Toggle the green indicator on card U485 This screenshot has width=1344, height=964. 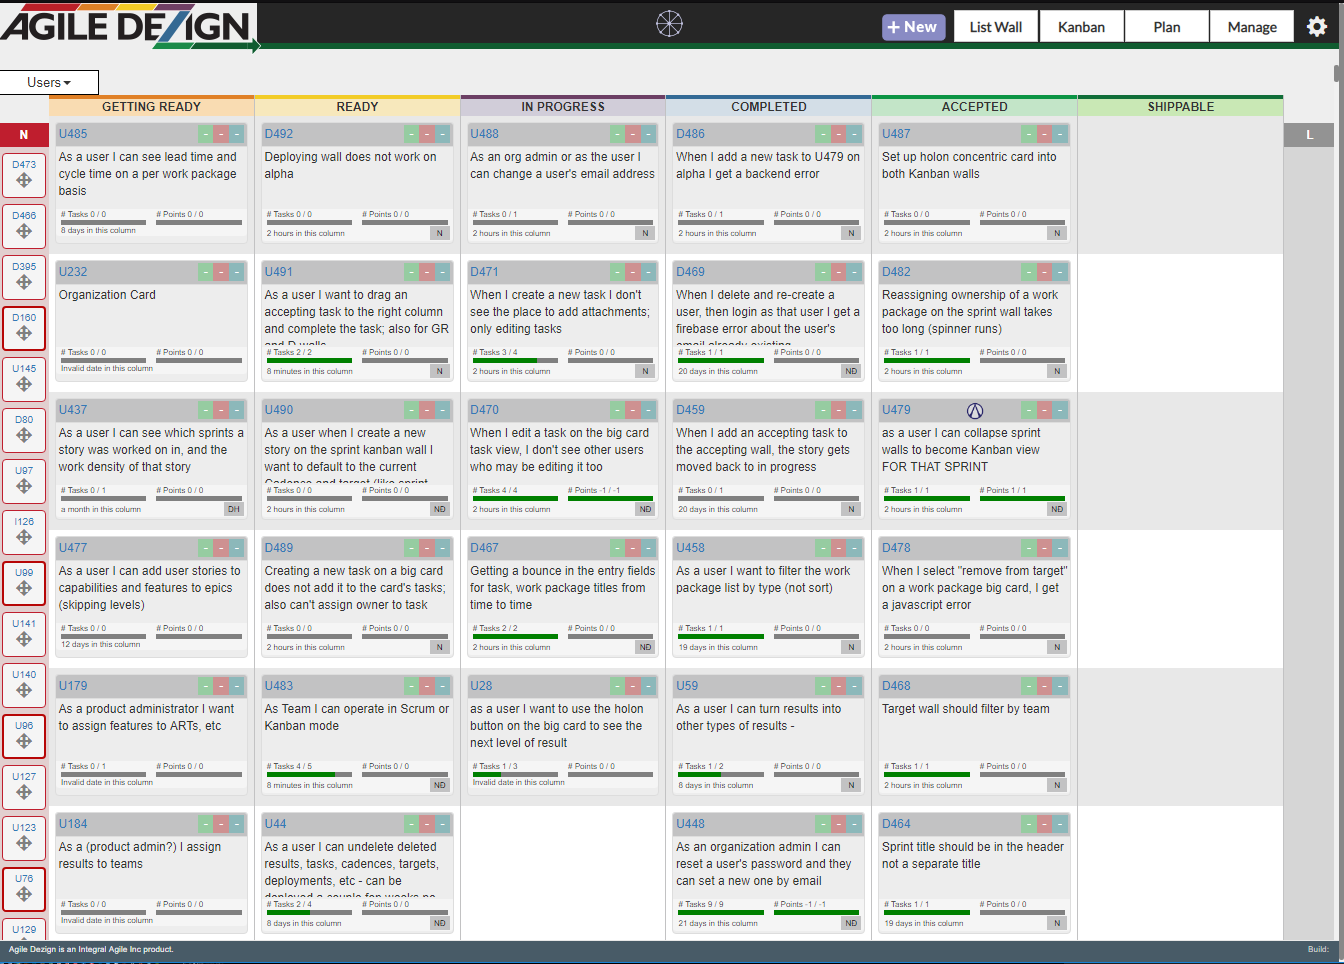205,134
